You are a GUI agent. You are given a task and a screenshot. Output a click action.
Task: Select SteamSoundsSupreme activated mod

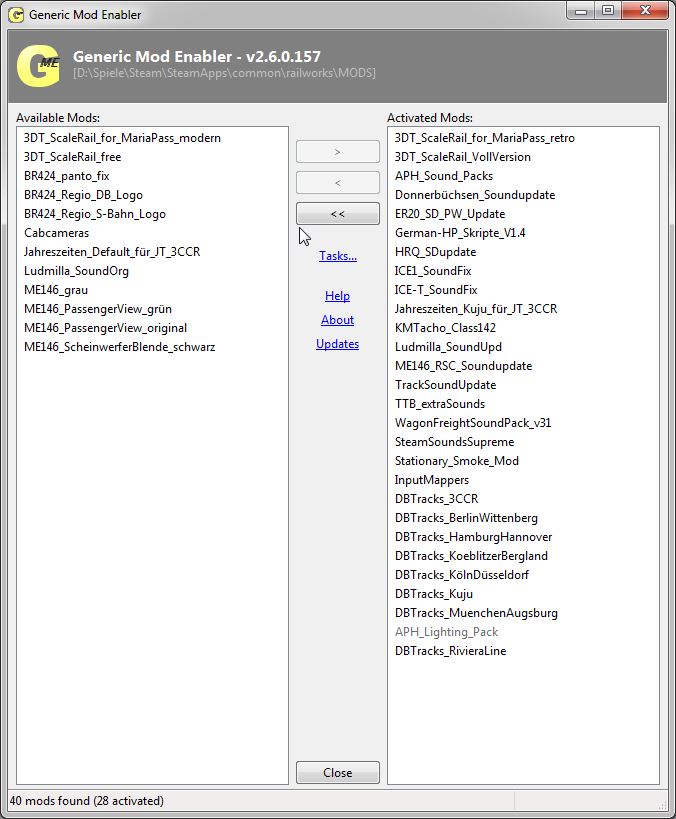click(454, 442)
